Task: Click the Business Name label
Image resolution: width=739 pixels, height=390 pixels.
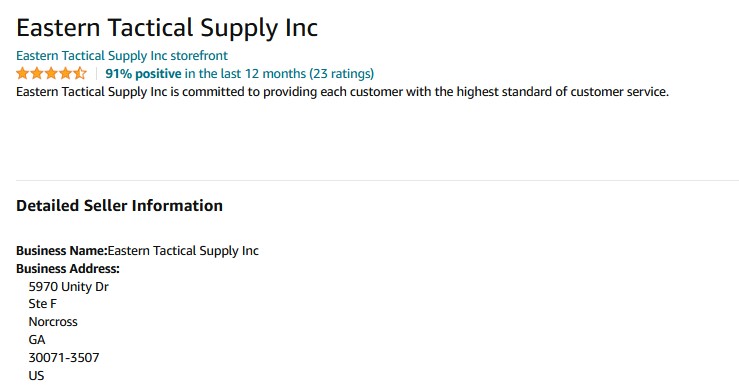Action: [x=62, y=250]
